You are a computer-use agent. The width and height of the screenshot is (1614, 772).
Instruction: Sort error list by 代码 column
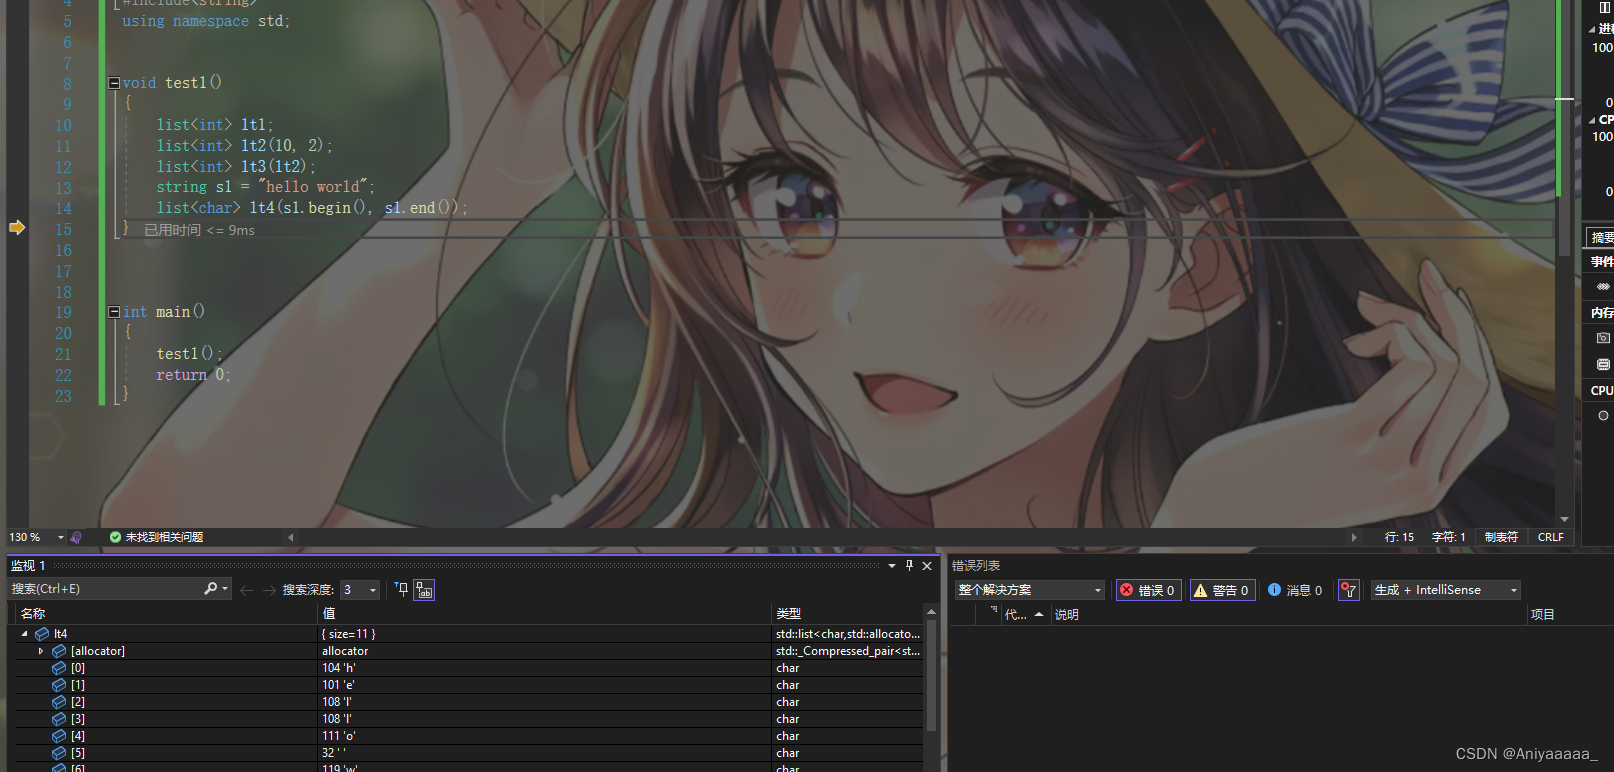click(x=1023, y=615)
